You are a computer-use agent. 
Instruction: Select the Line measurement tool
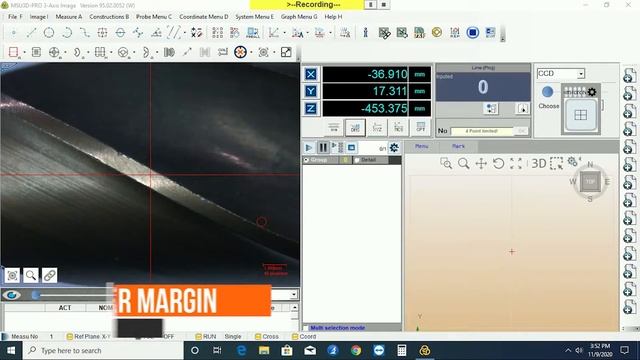[31, 32]
